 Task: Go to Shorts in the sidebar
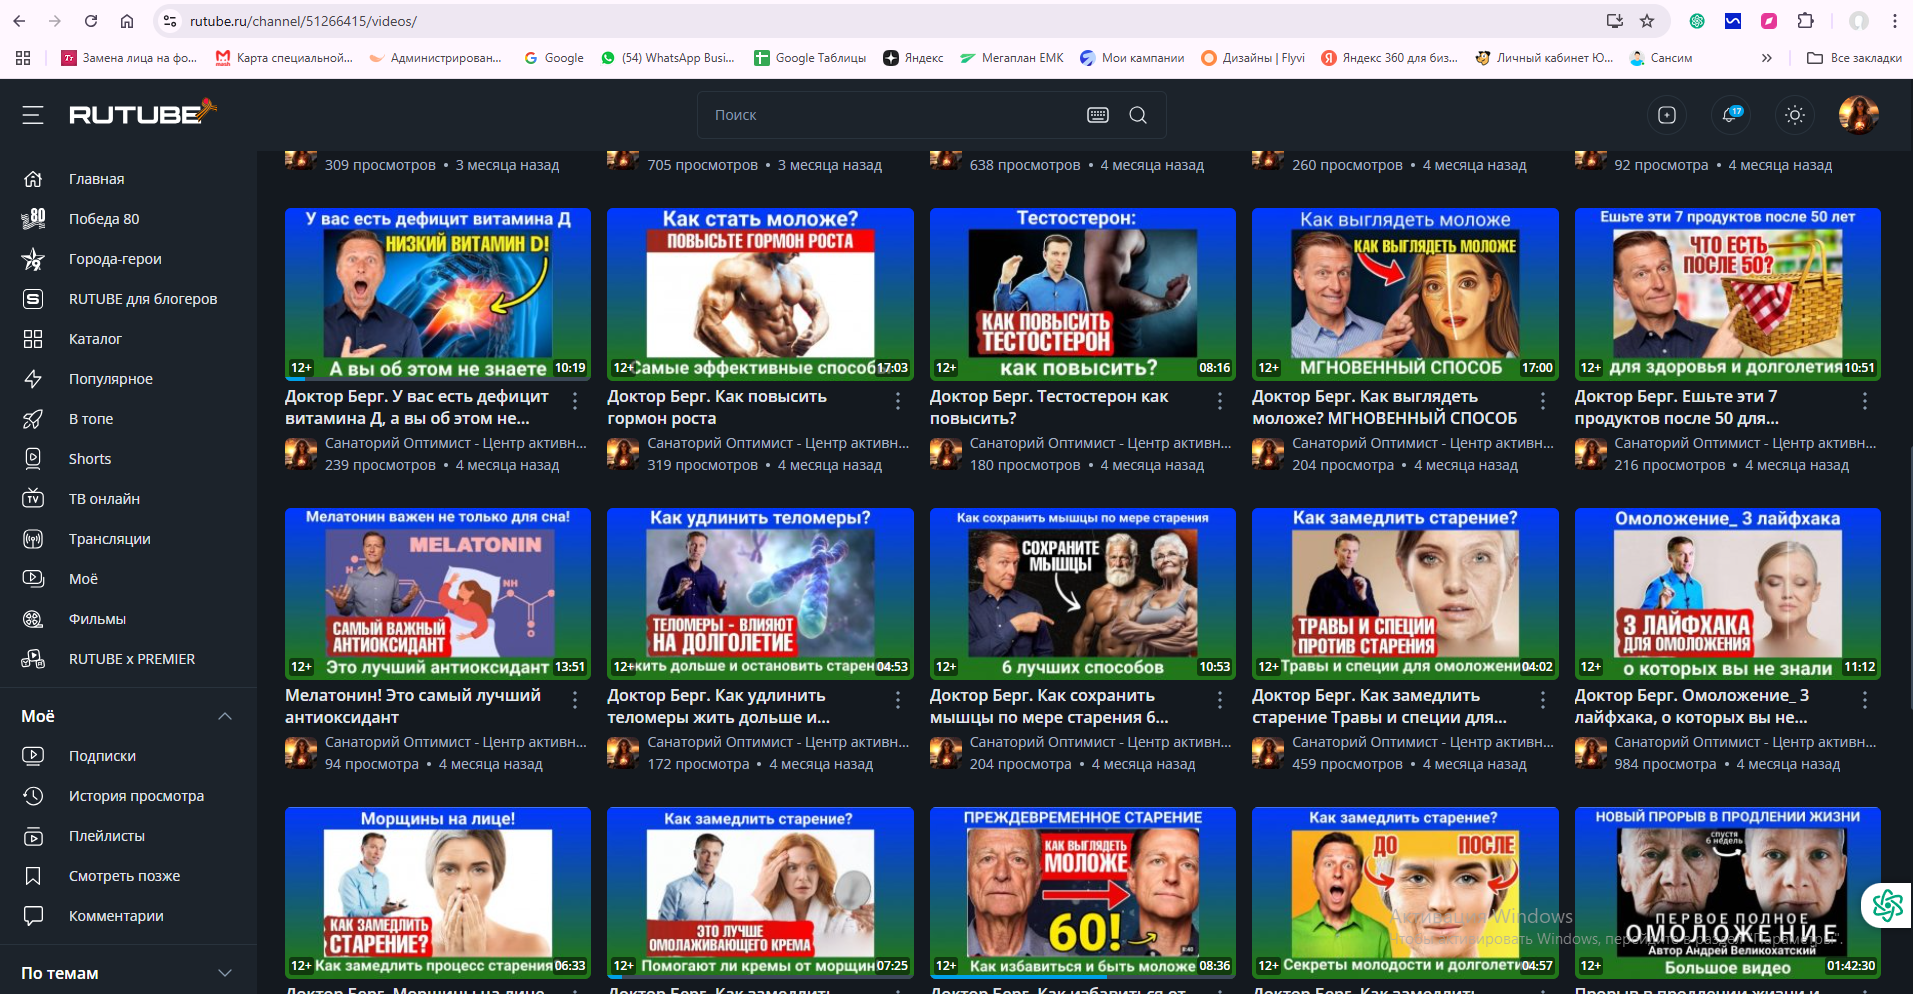pos(90,459)
